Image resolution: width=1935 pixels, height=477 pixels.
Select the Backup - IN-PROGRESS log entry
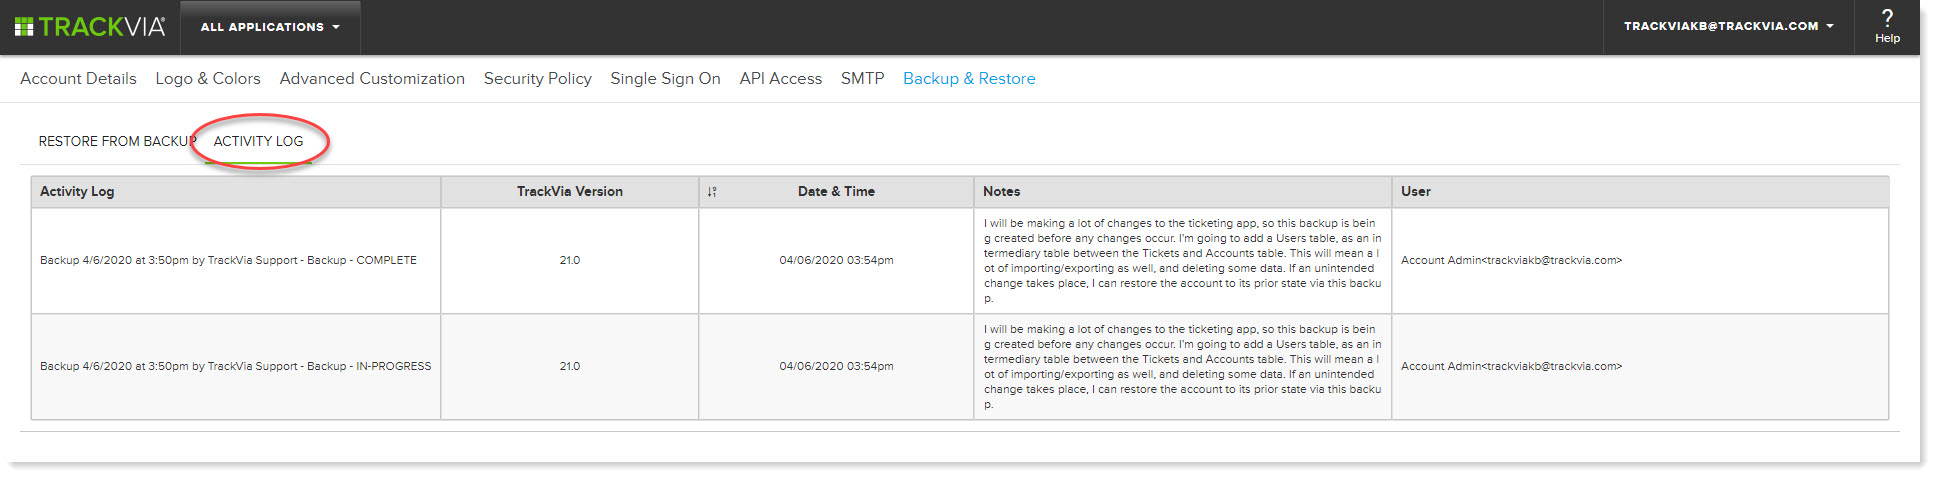point(236,366)
